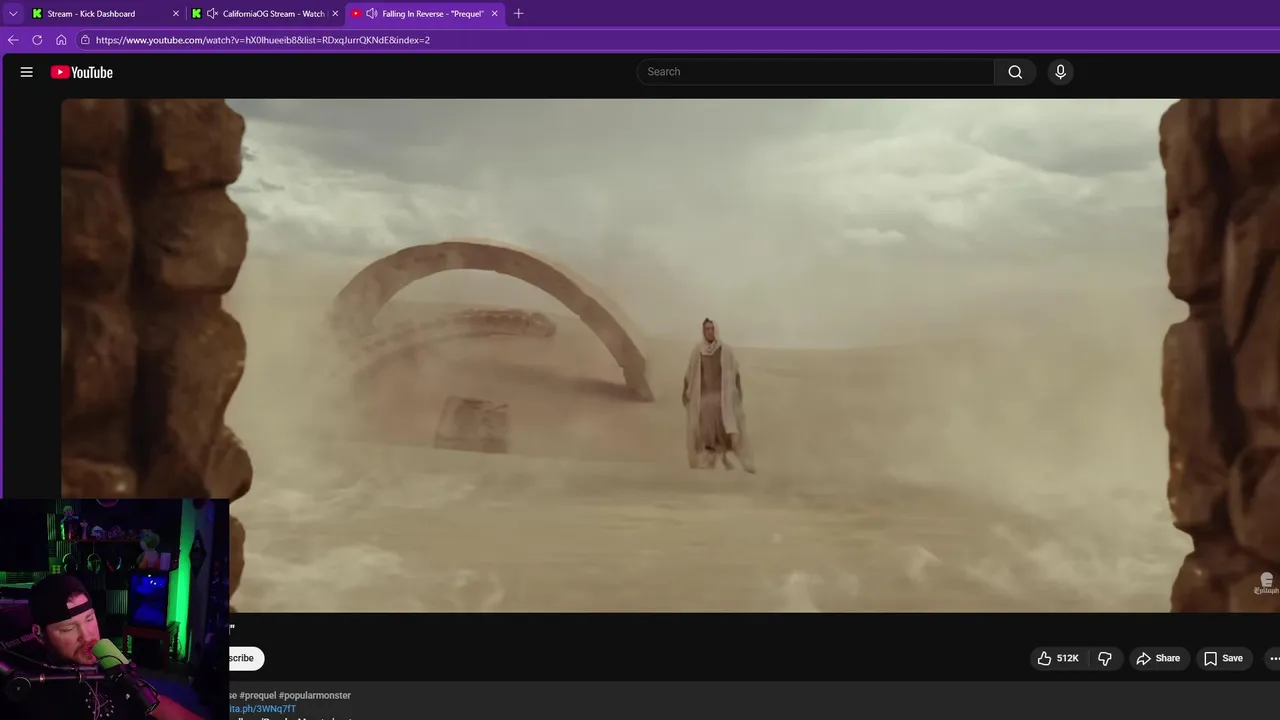Open the more actions three-dot menu
Screen dimensions: 1280x720
tap(1273, 658)
